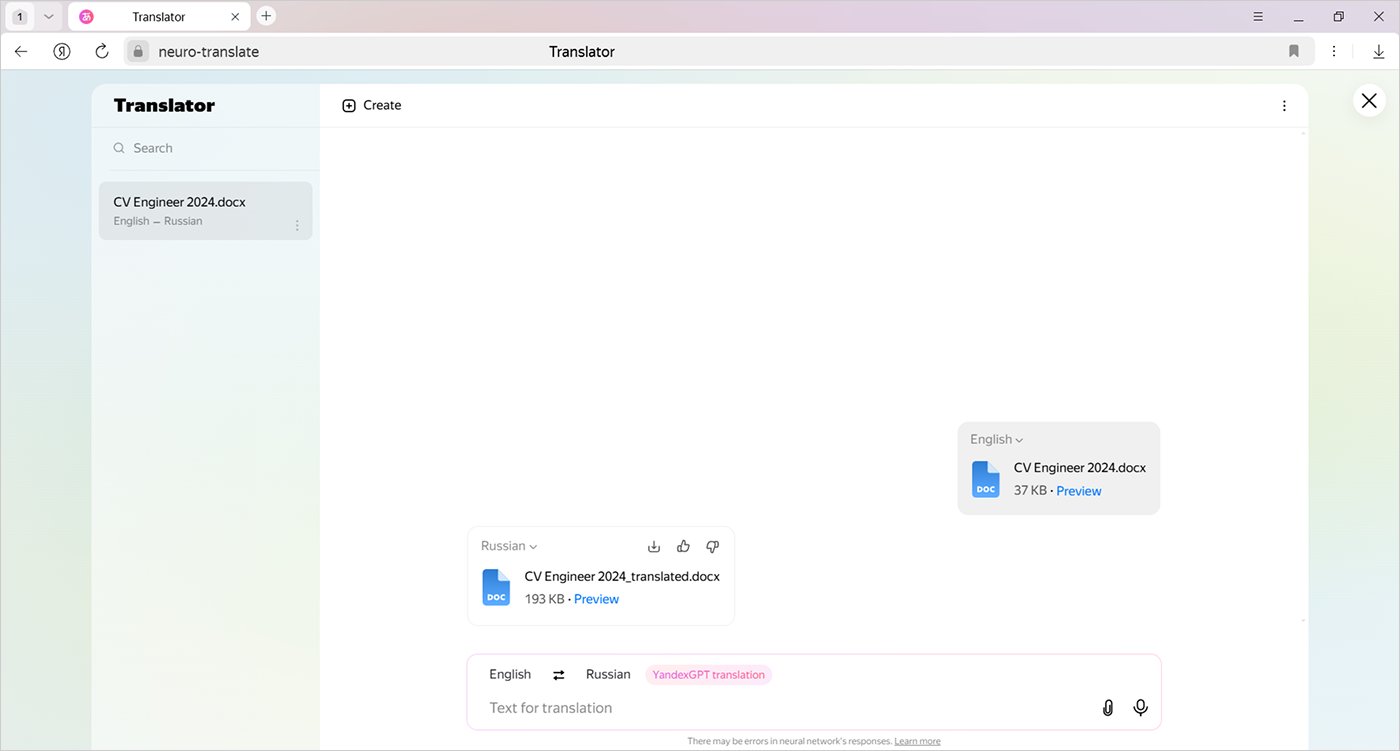Create a new translation

[372, 105]
